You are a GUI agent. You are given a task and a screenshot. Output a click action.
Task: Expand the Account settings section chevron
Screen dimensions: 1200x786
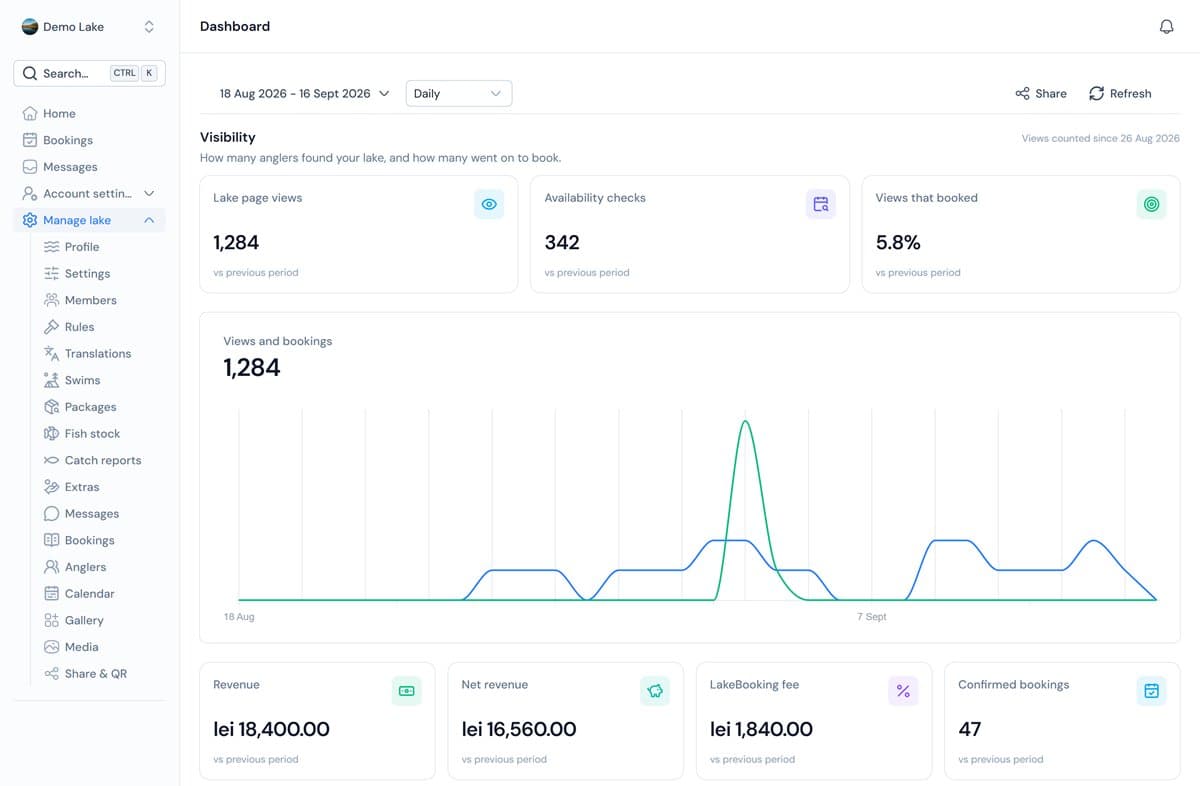tap(149, 194)
